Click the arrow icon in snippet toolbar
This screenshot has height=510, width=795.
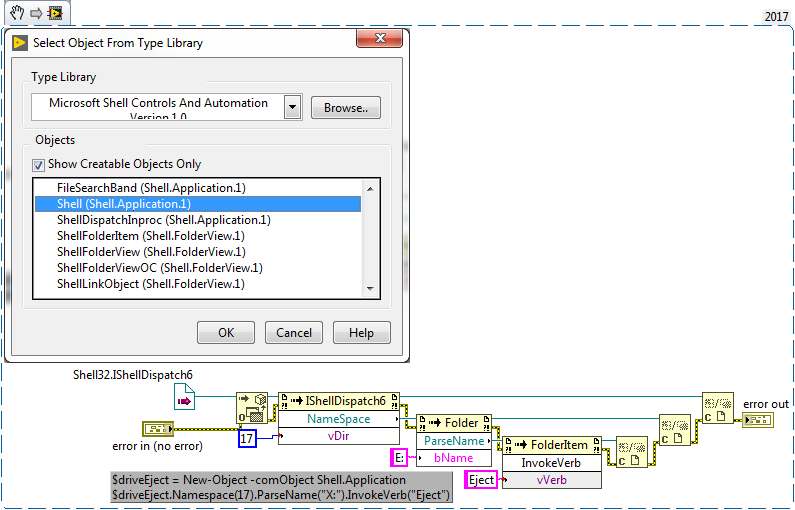click(36, 13)
